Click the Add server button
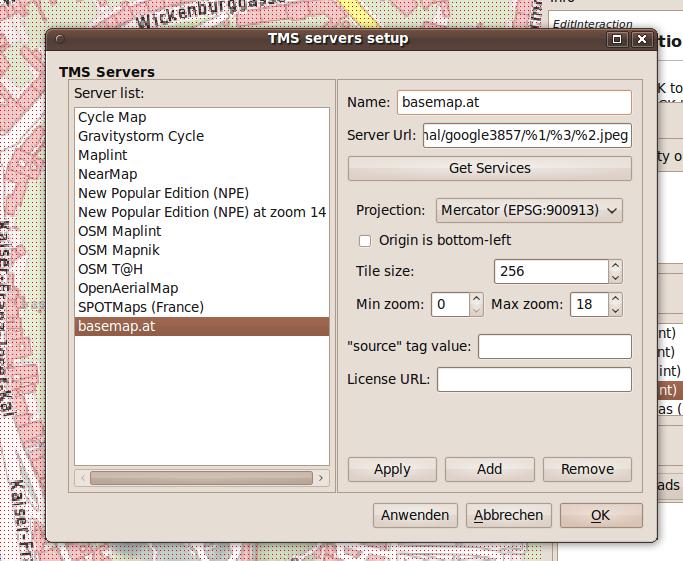This screenshot has height=561, width=683. click(x=489, y=469)
